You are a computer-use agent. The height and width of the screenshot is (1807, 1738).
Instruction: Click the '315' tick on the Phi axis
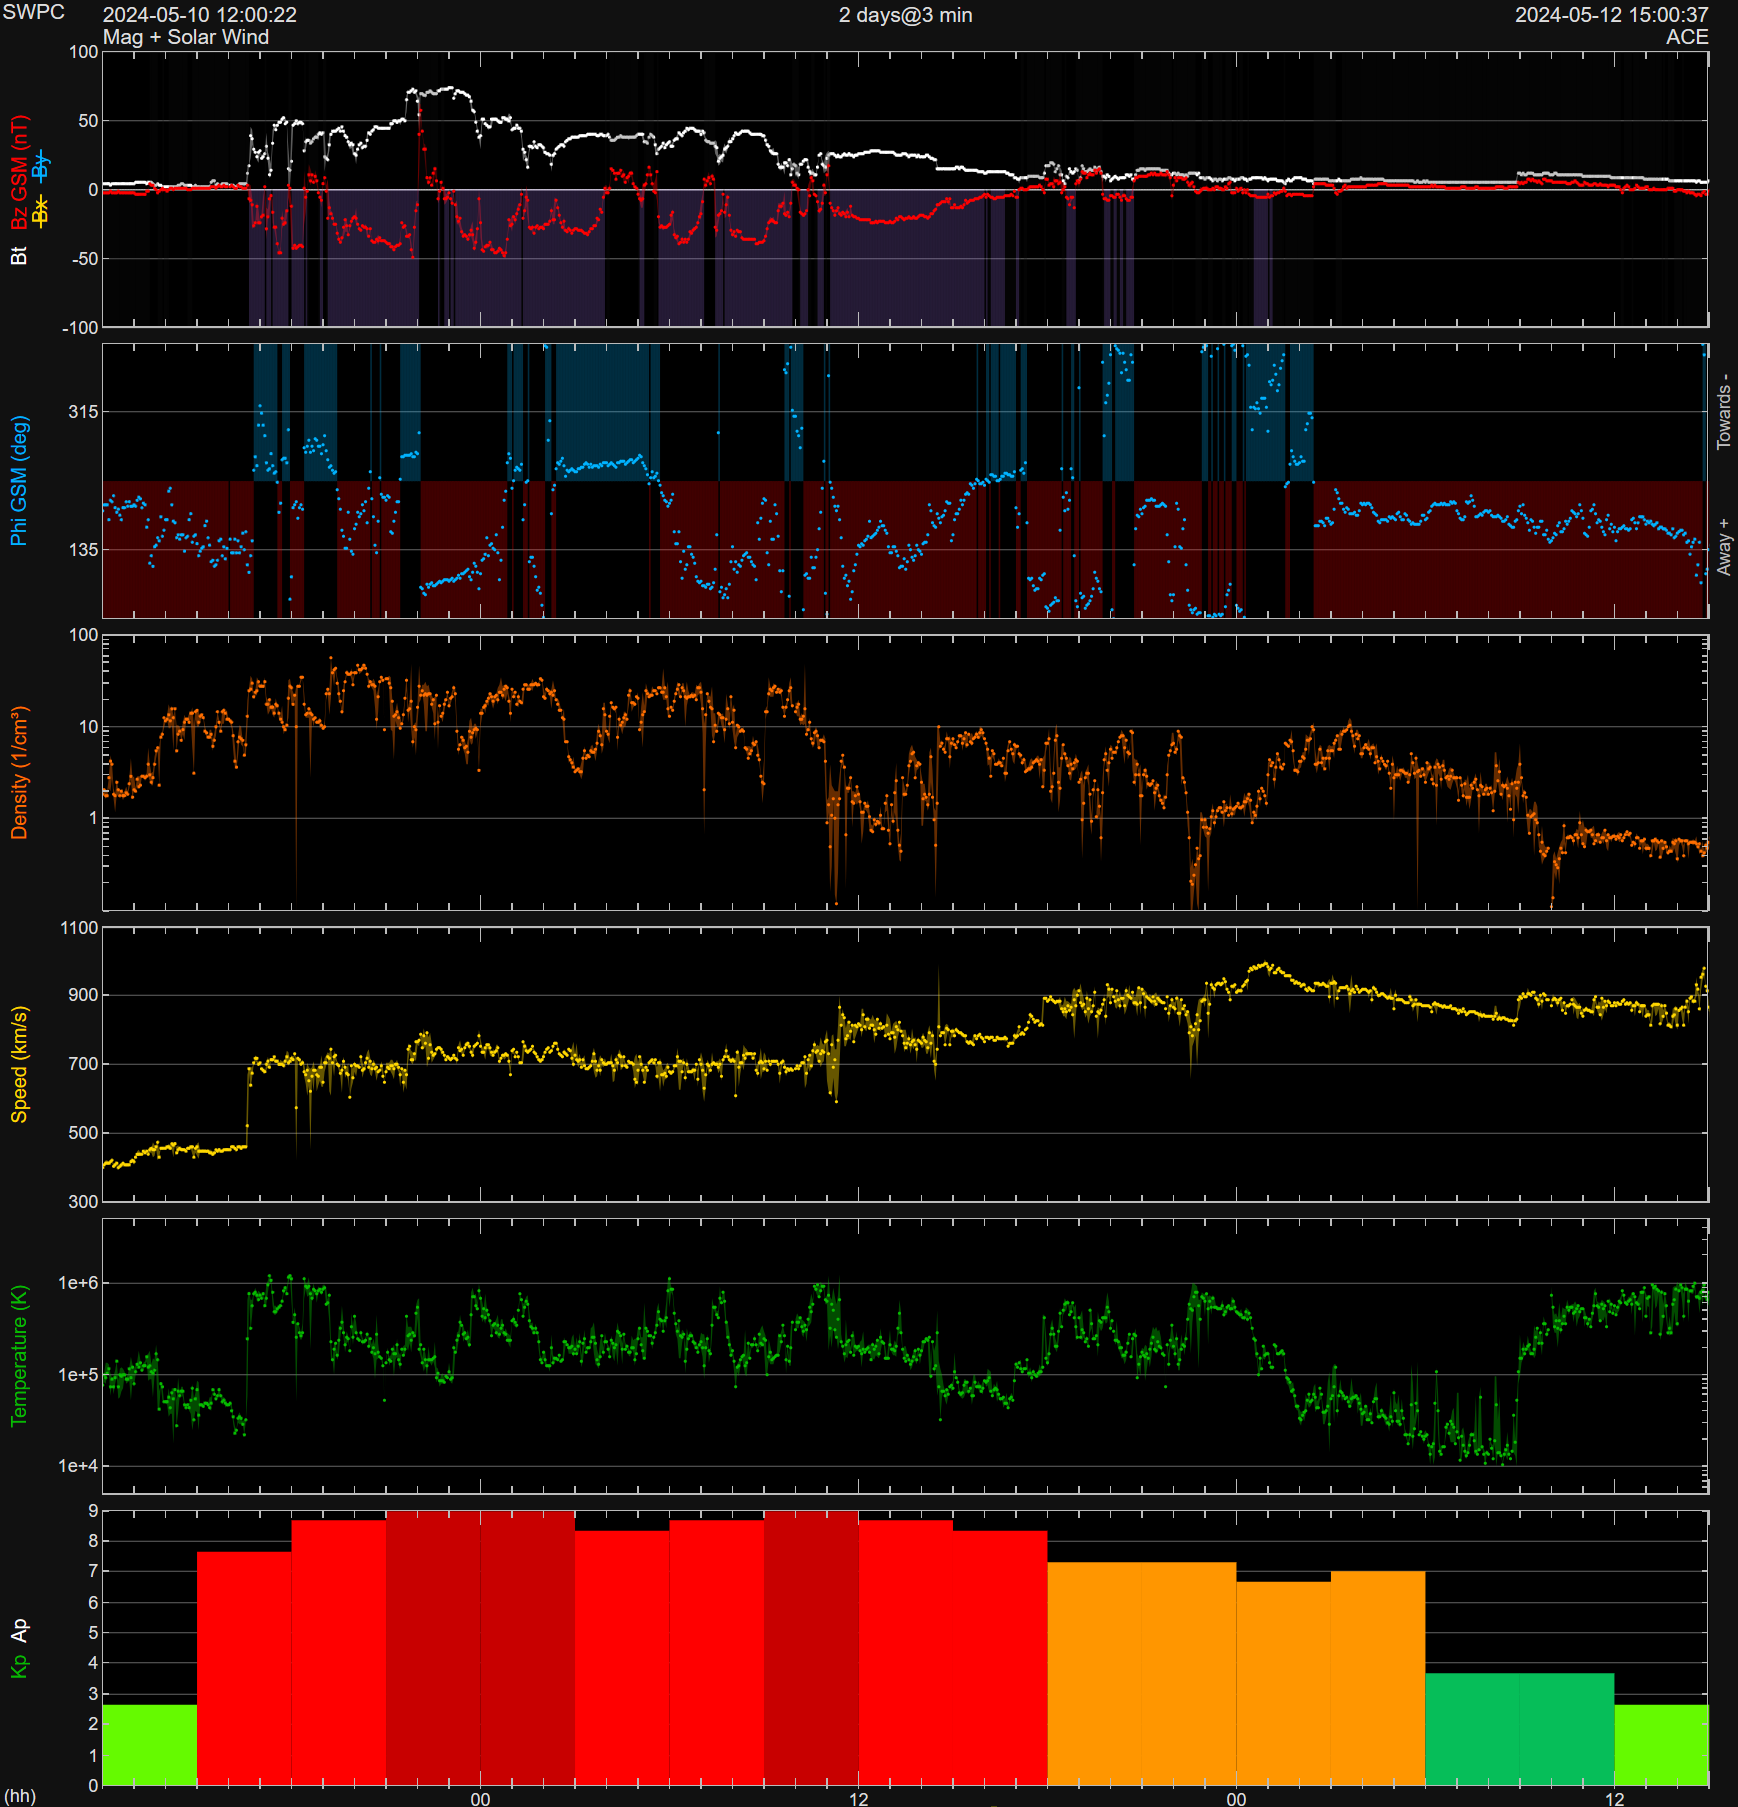coord(84,412)
